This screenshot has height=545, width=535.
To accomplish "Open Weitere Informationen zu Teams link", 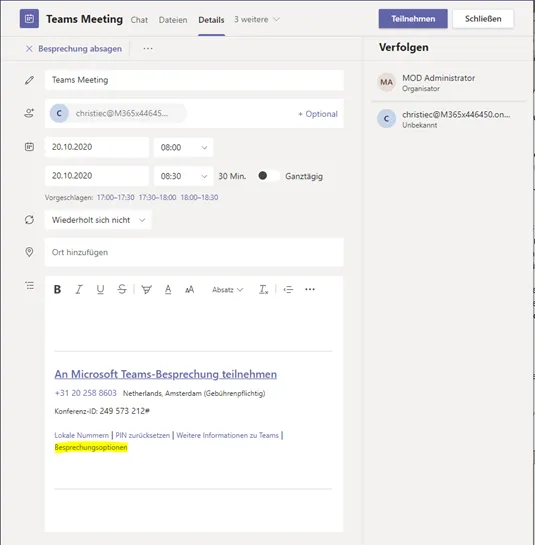I will (x=227, y=435).
